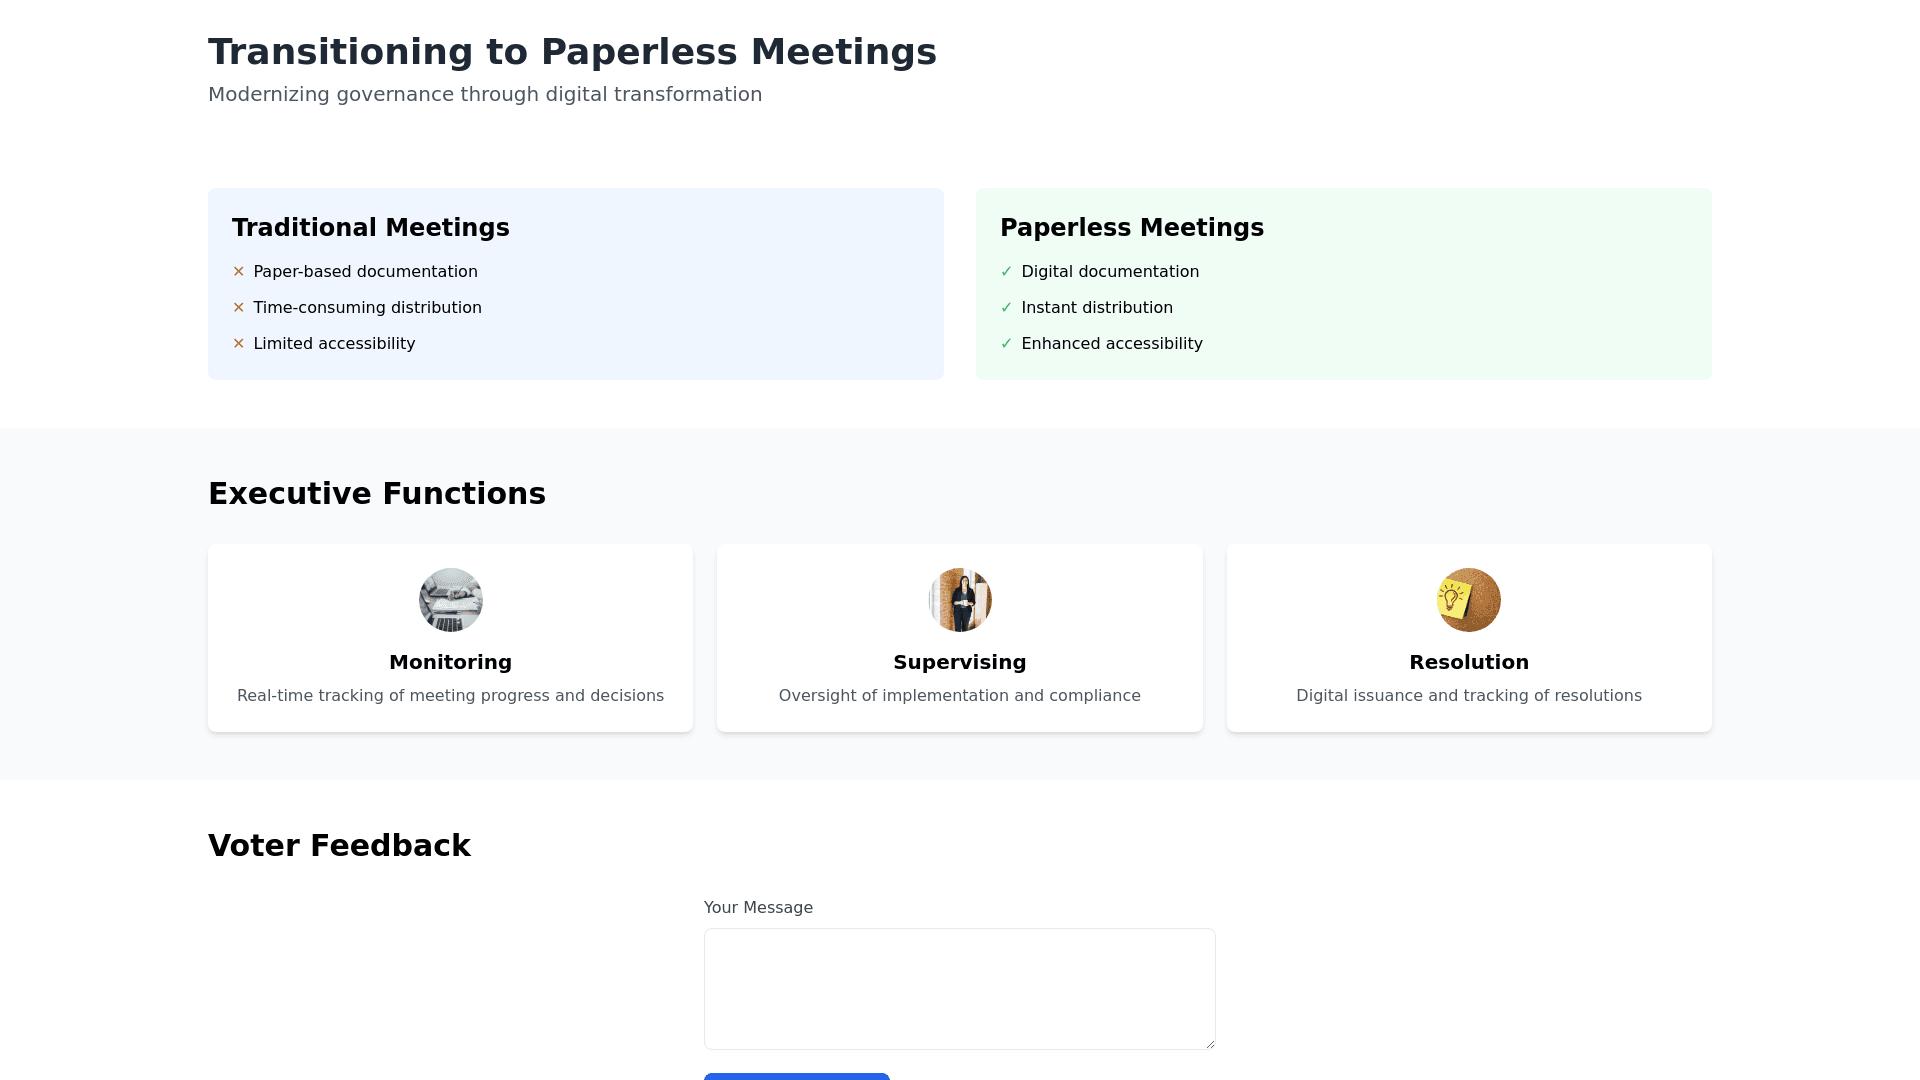Select the Resolution card title
This screenshot has width=1920, height=1080.
click(x=1468, y=662)
